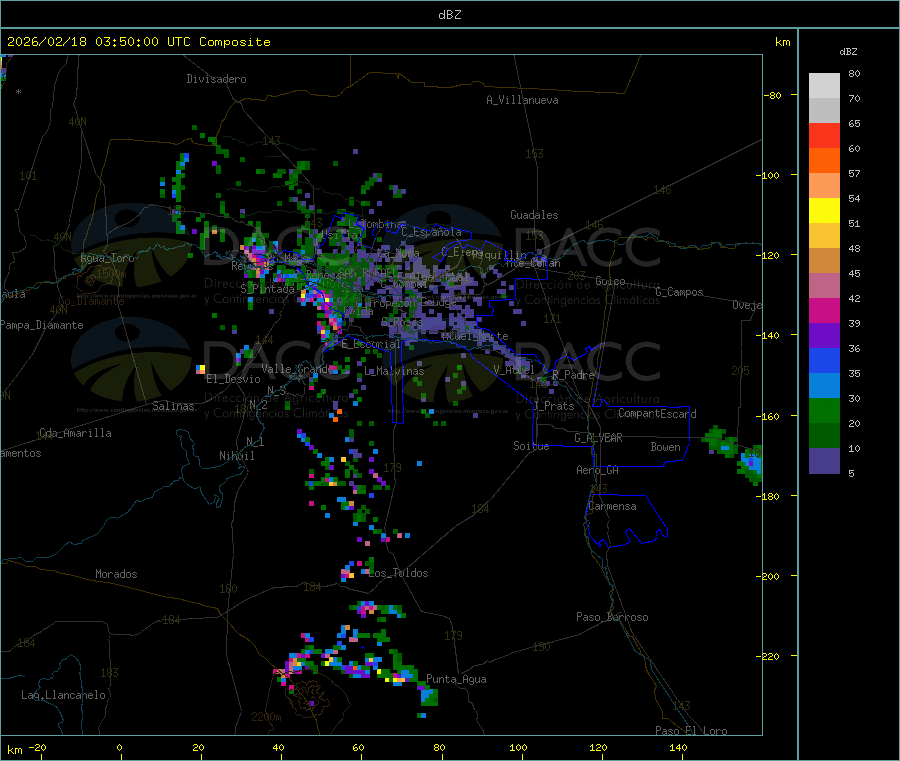This screenshot has width=900, height=761.
Task: Click the L_Malvinas map label
Action: (394, 371)
